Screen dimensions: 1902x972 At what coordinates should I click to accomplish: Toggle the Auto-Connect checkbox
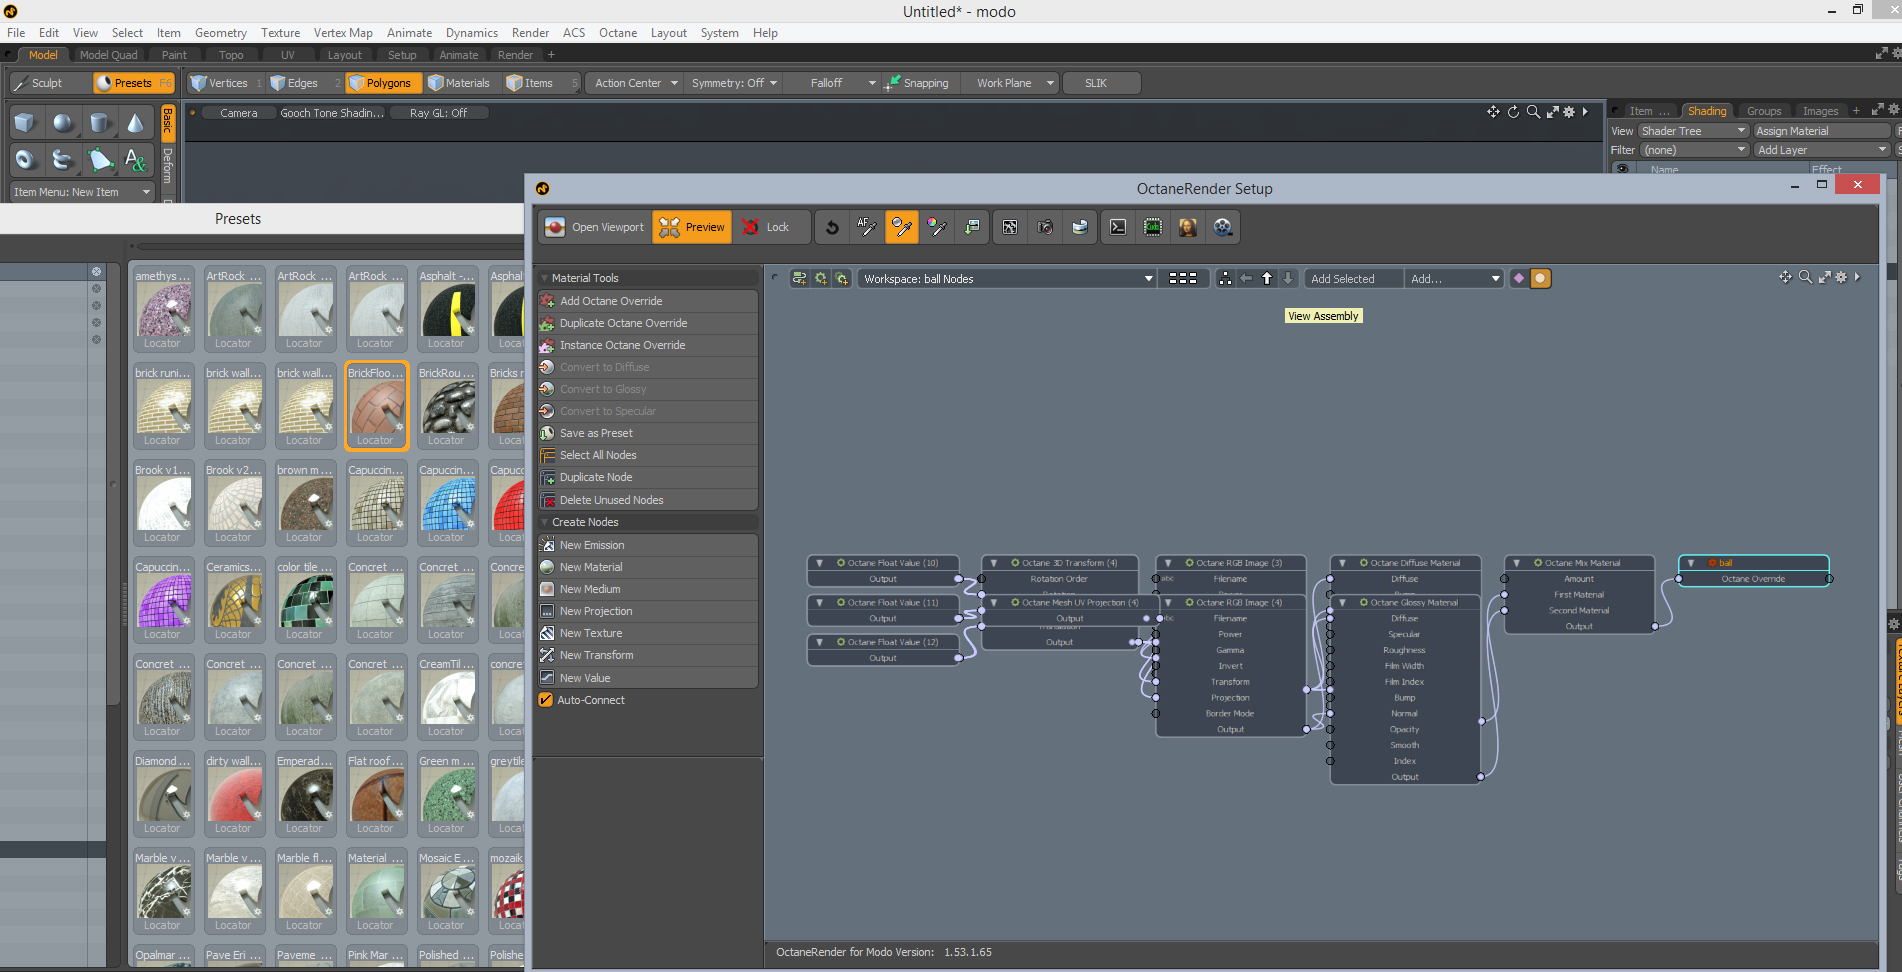click(546, 700)
